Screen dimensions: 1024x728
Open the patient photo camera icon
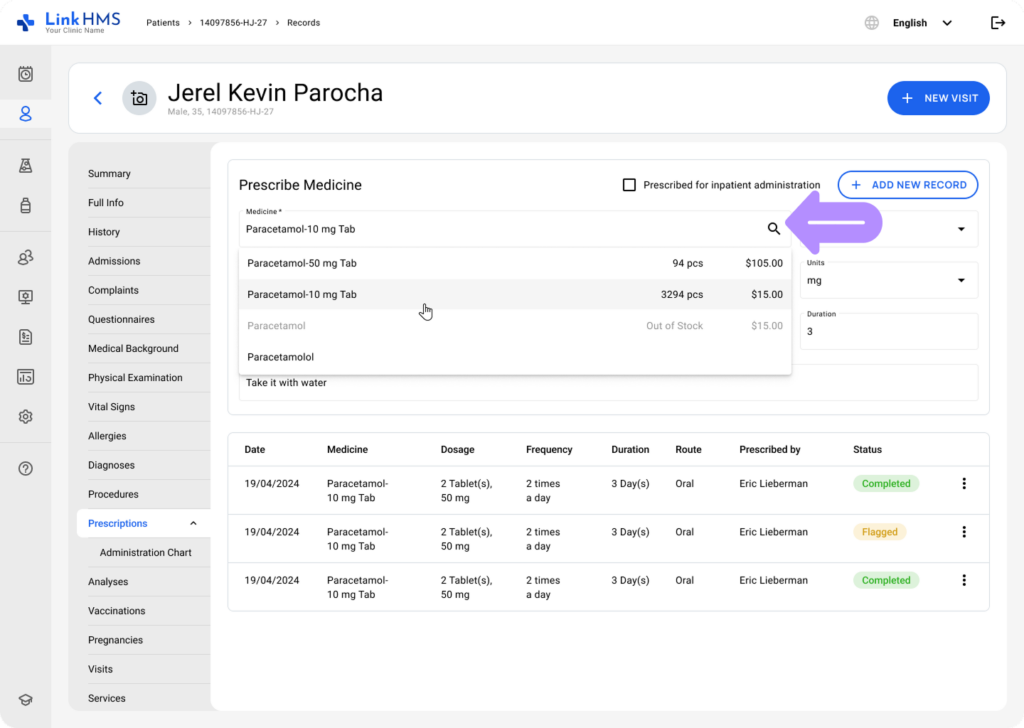[139, 98]
